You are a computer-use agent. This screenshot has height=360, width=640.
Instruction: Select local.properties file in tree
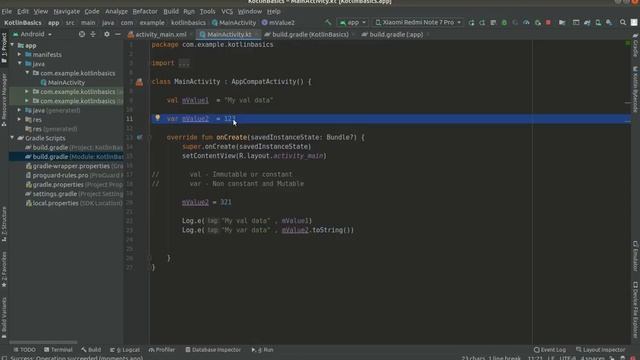(x=74, y=203)
